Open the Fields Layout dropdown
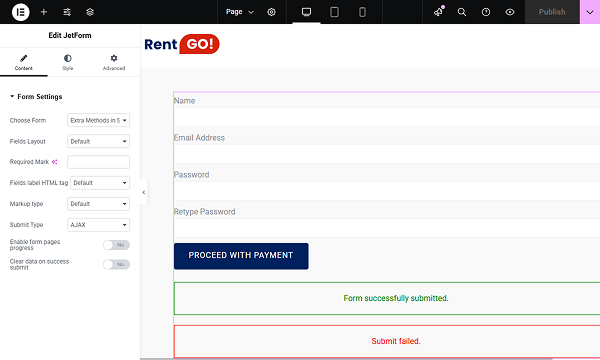The image size is (600, 360). (98, 141)
